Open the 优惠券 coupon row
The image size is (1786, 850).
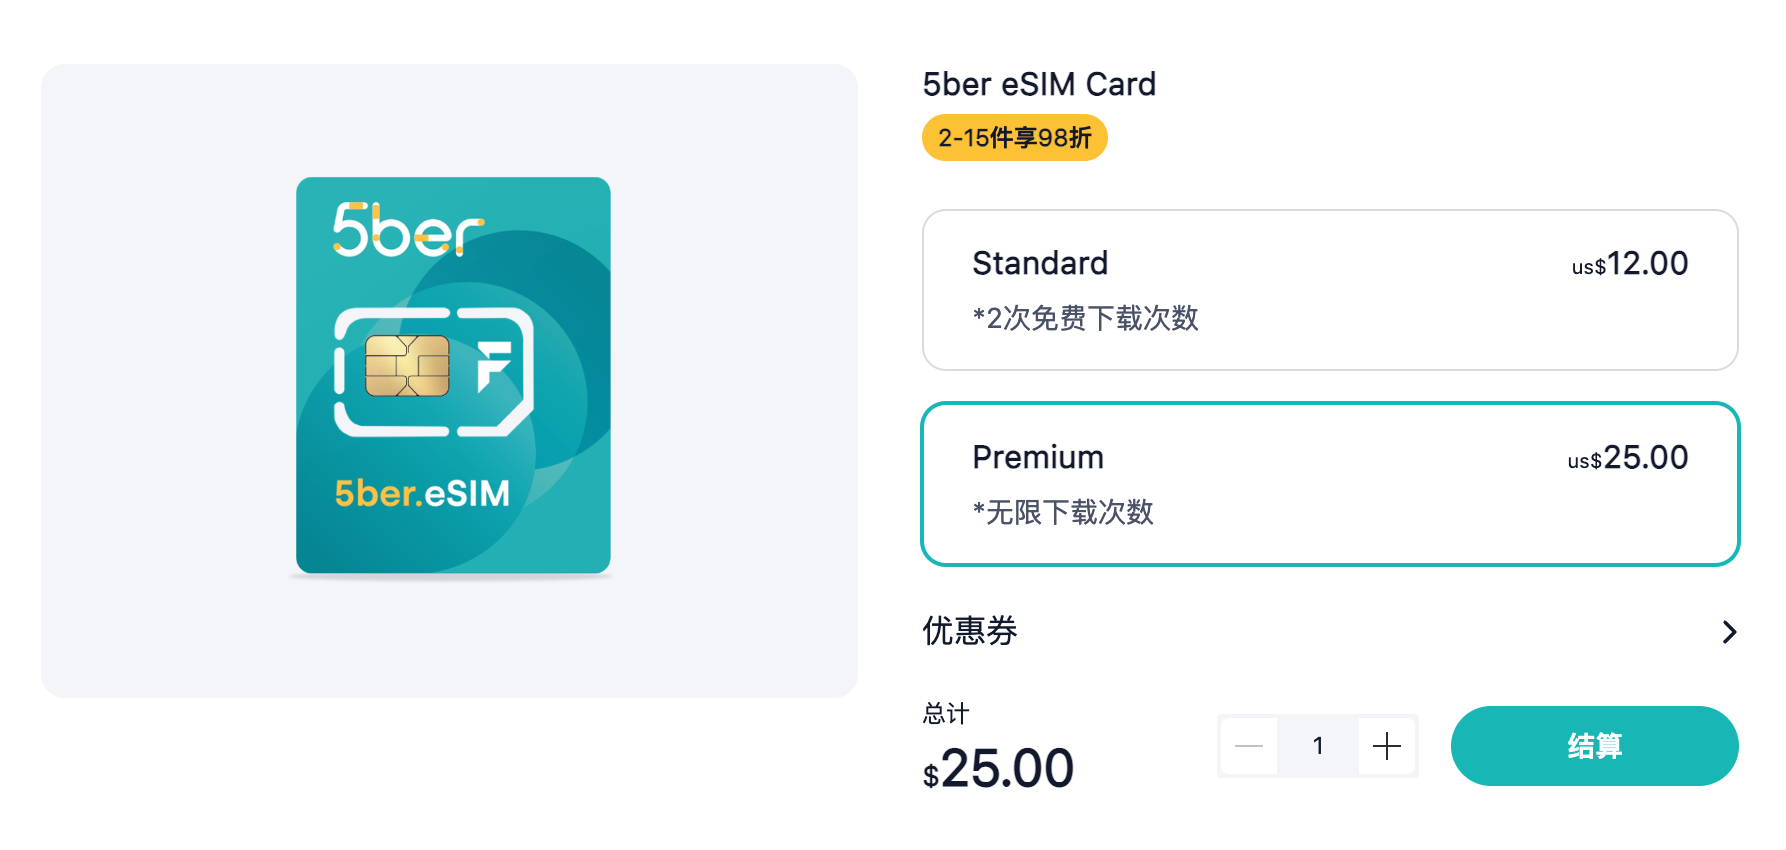pos(970,631)
